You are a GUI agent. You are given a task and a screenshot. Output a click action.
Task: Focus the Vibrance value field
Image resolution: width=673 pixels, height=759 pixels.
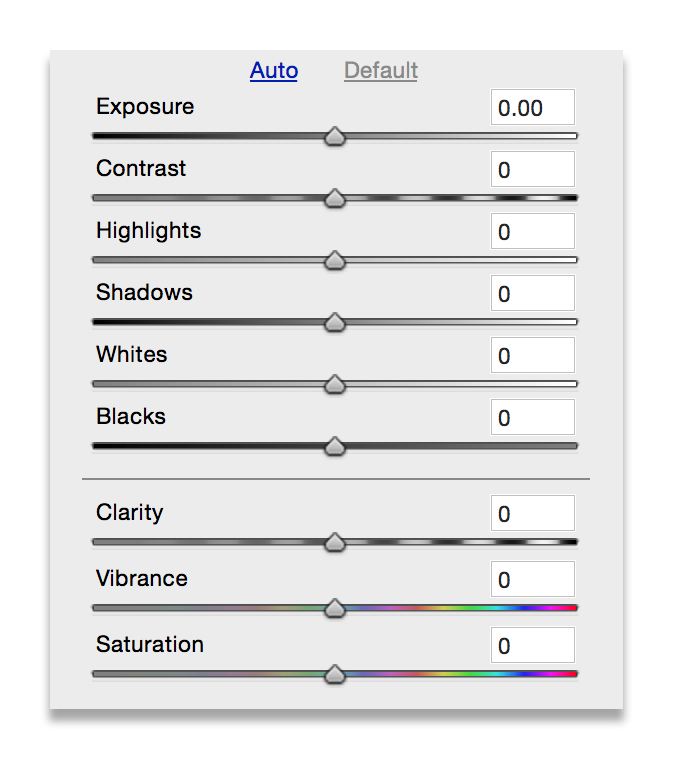click(532, 580)
